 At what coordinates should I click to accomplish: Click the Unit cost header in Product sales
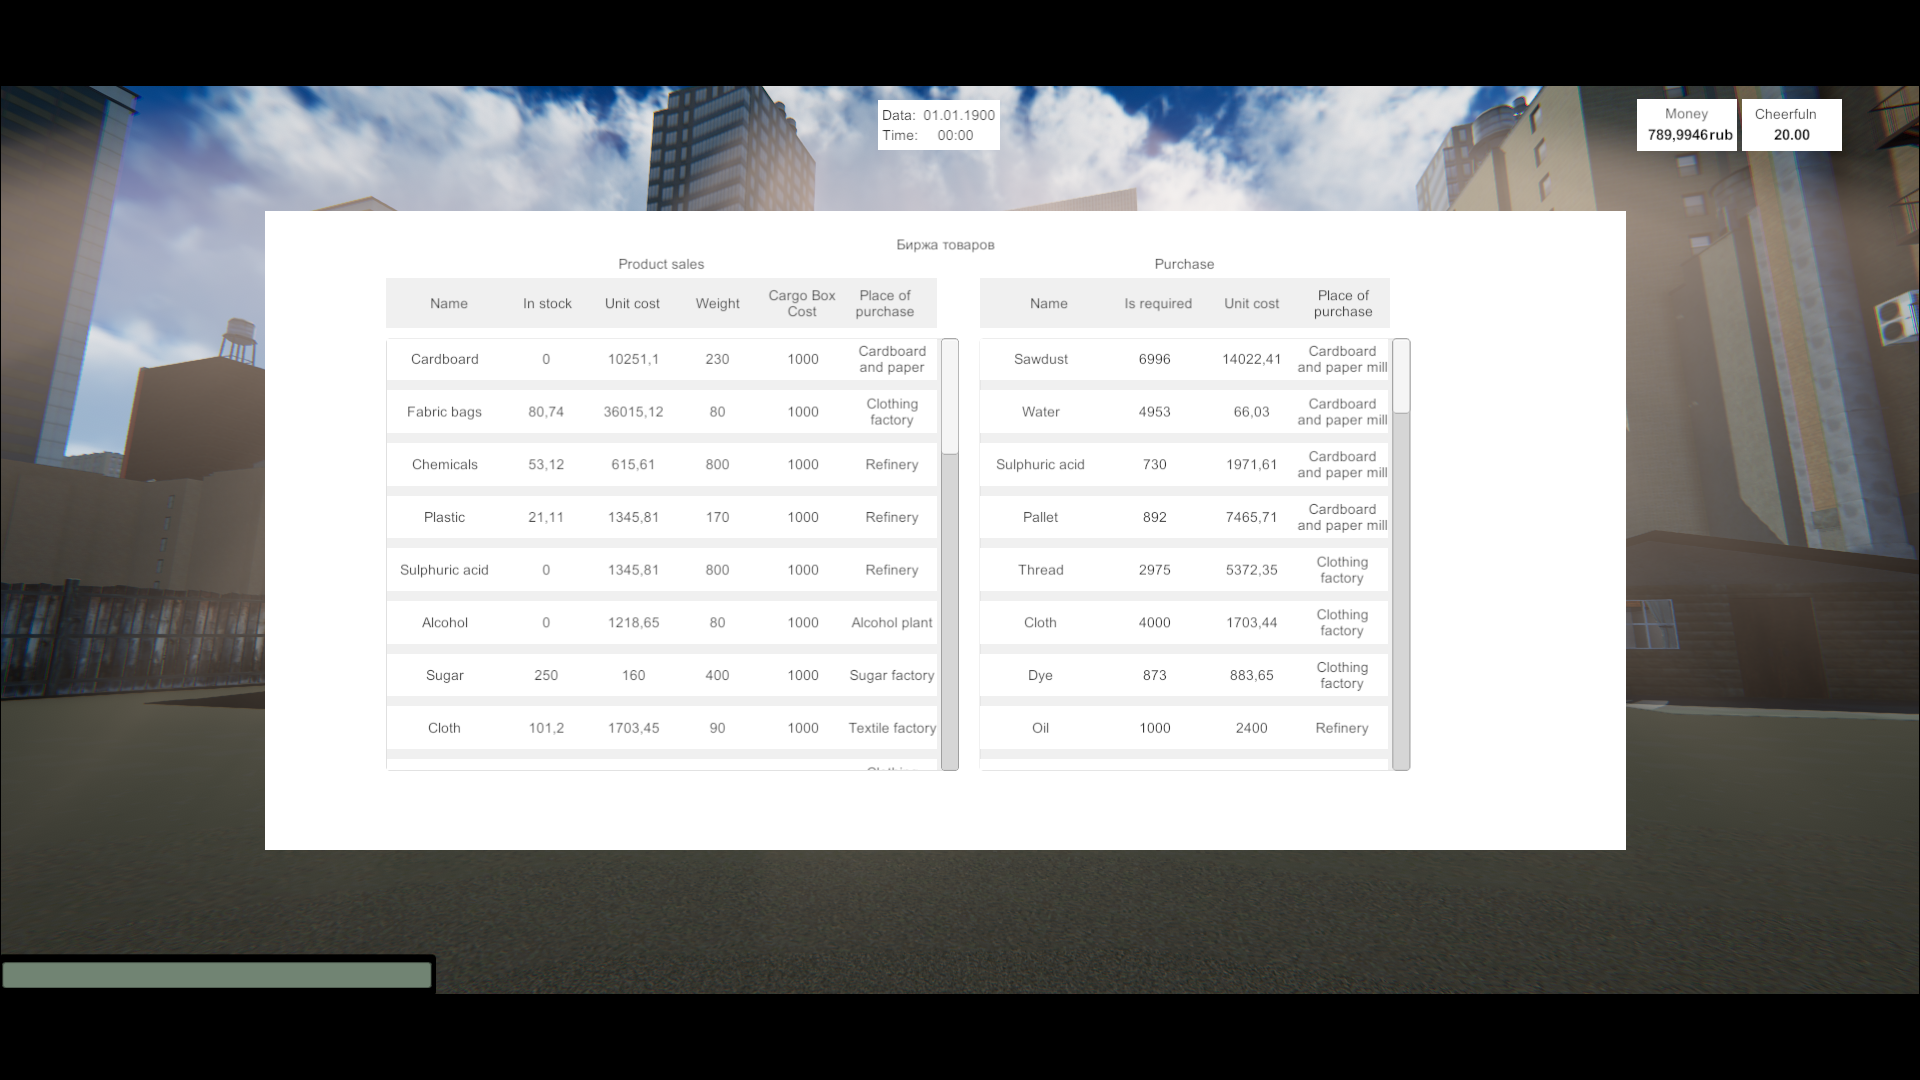click(x=632, y=304)
